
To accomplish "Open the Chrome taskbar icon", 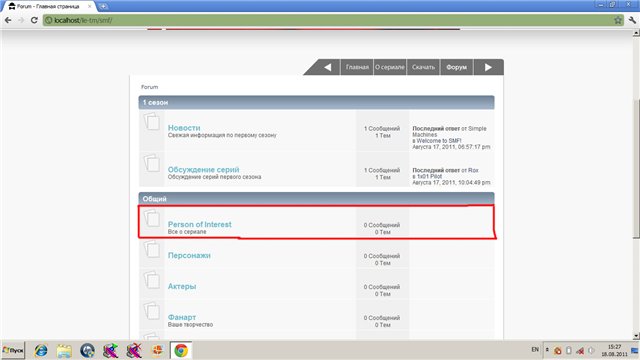I will [181, 351].
